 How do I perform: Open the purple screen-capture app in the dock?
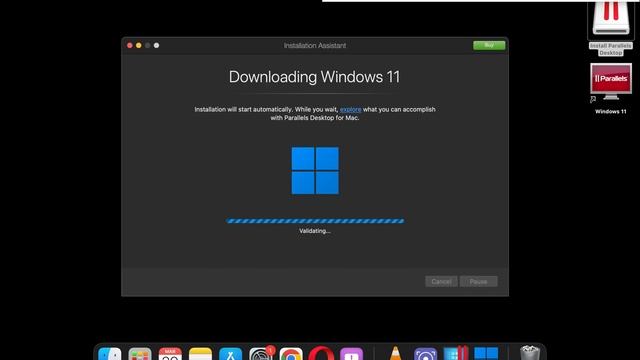click(425, 354)
